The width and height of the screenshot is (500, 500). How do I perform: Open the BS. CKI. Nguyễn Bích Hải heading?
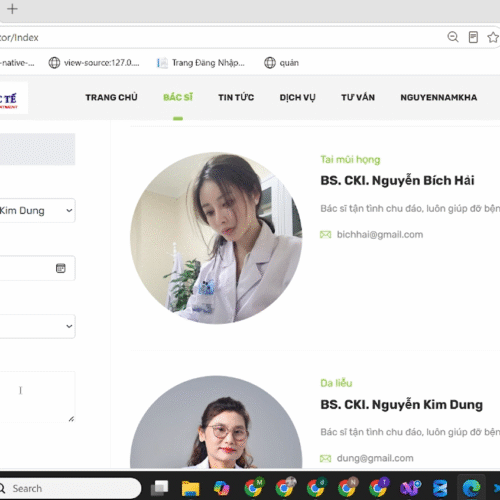(397, 180)
